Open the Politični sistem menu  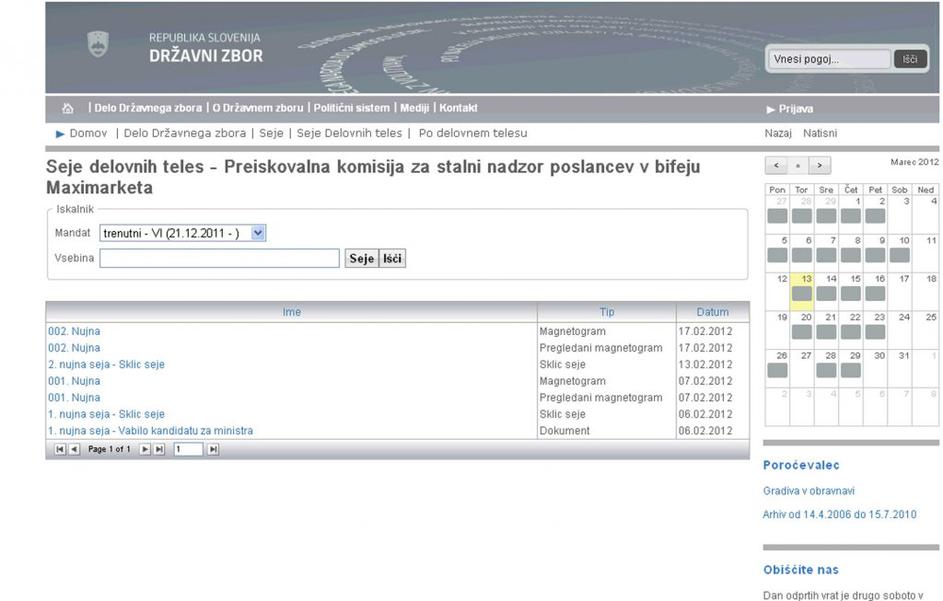click(x=350, y=108)
